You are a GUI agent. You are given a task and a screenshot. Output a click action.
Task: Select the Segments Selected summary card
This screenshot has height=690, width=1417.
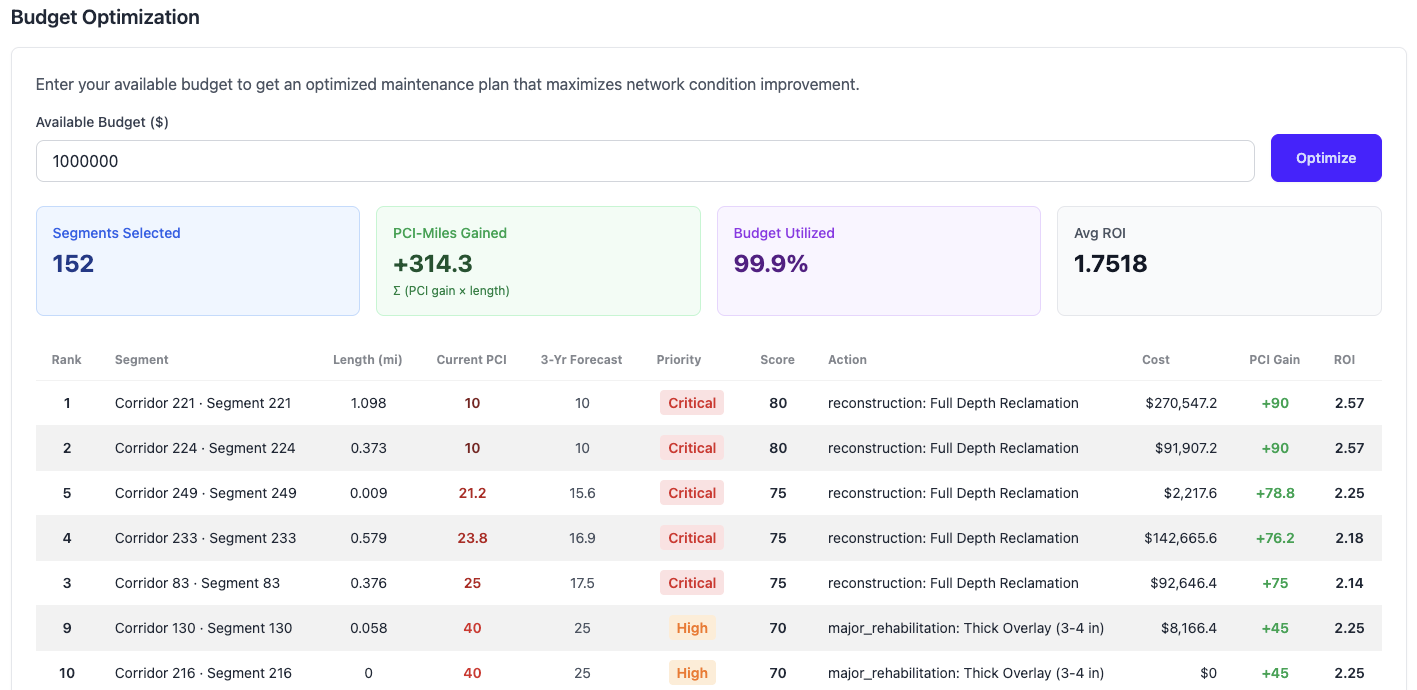click(x=198, y=261)
